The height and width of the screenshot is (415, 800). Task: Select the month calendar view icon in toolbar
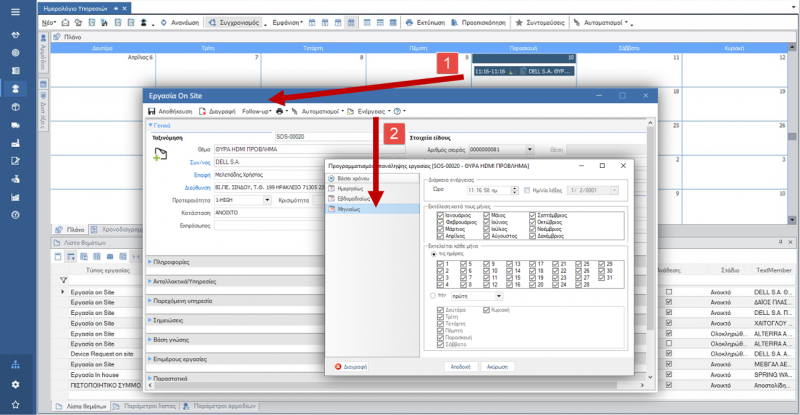(351, 22)
